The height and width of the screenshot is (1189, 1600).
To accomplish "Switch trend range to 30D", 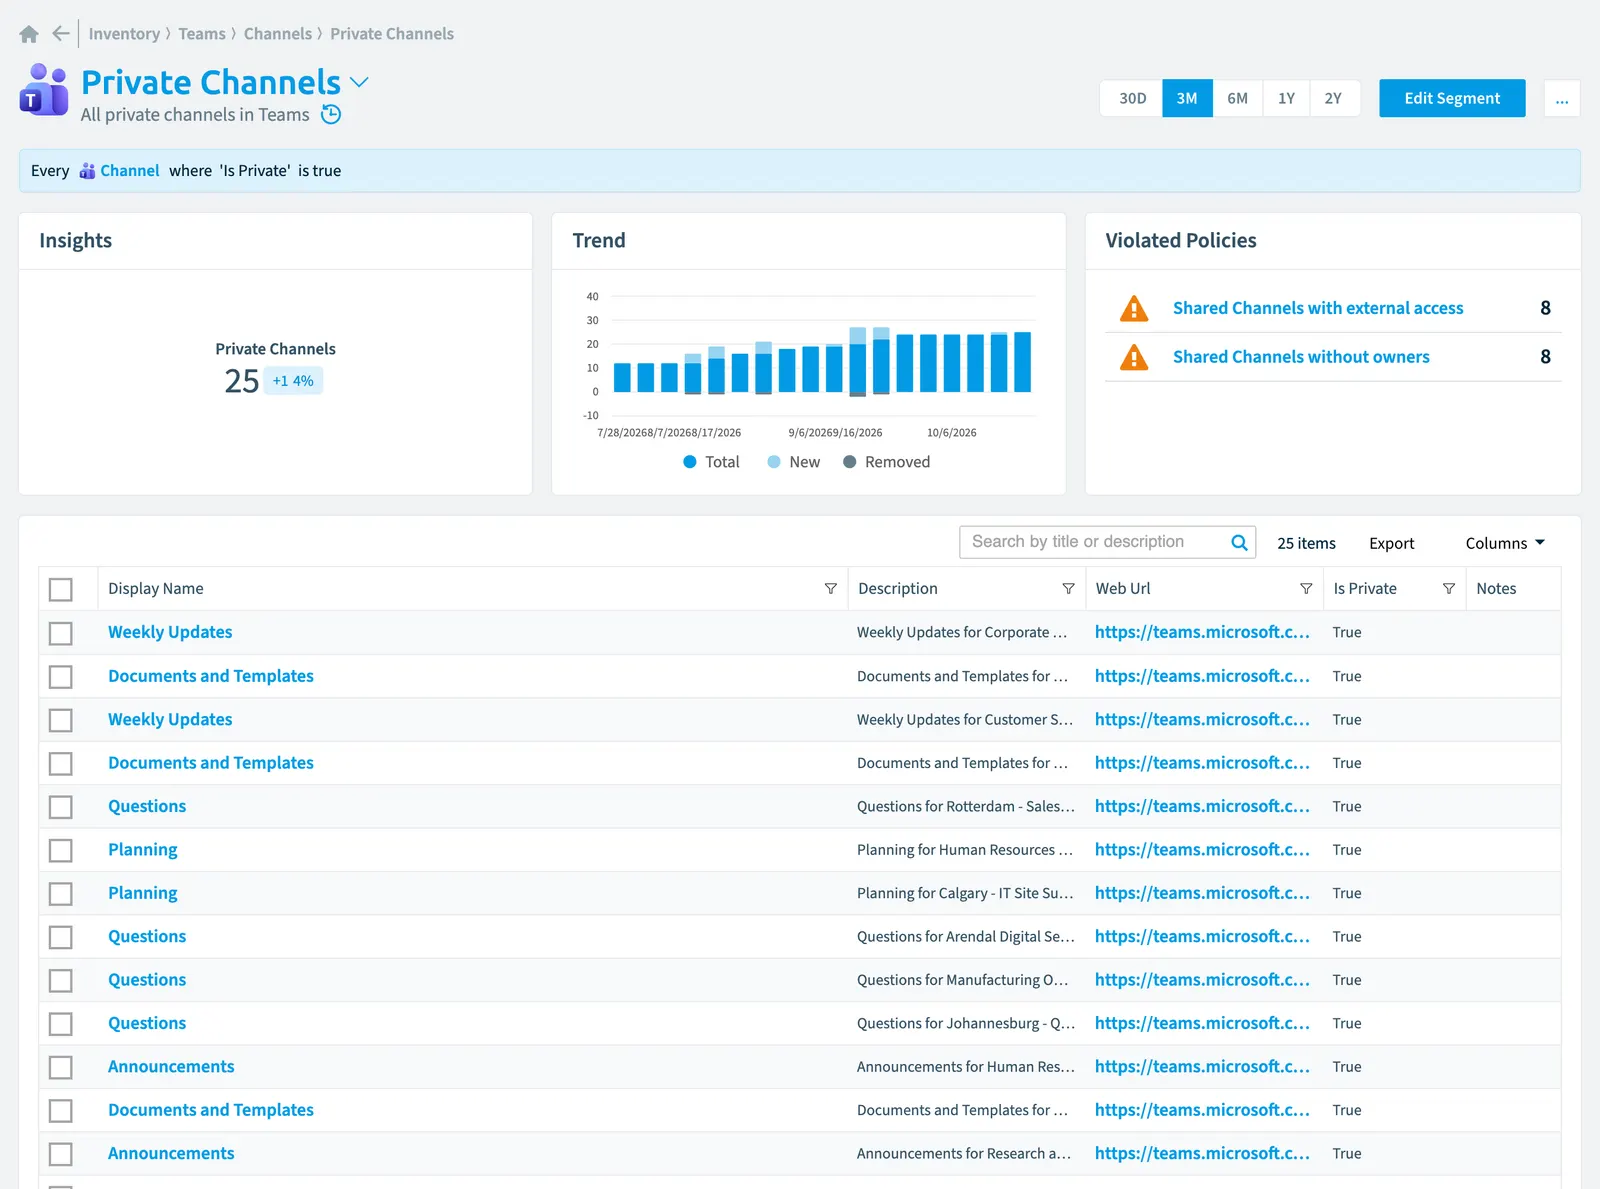I will coord(1132,98).
